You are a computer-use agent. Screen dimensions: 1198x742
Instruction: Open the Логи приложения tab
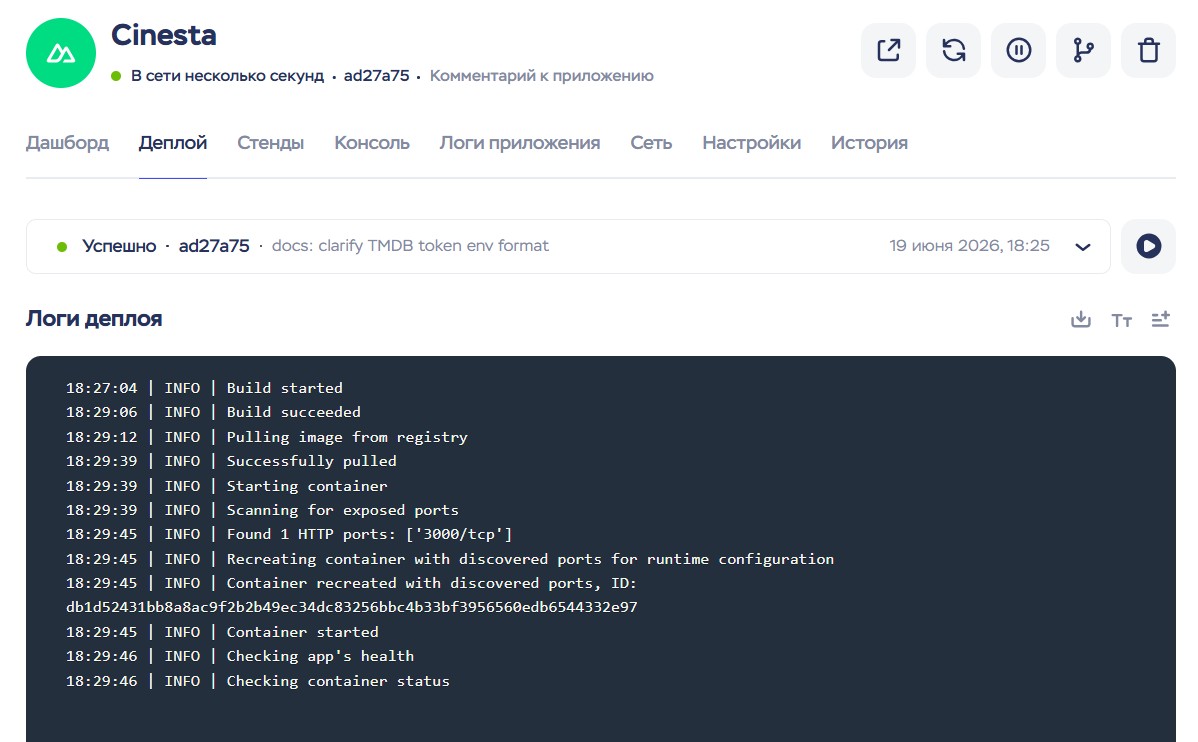point(520,143)
